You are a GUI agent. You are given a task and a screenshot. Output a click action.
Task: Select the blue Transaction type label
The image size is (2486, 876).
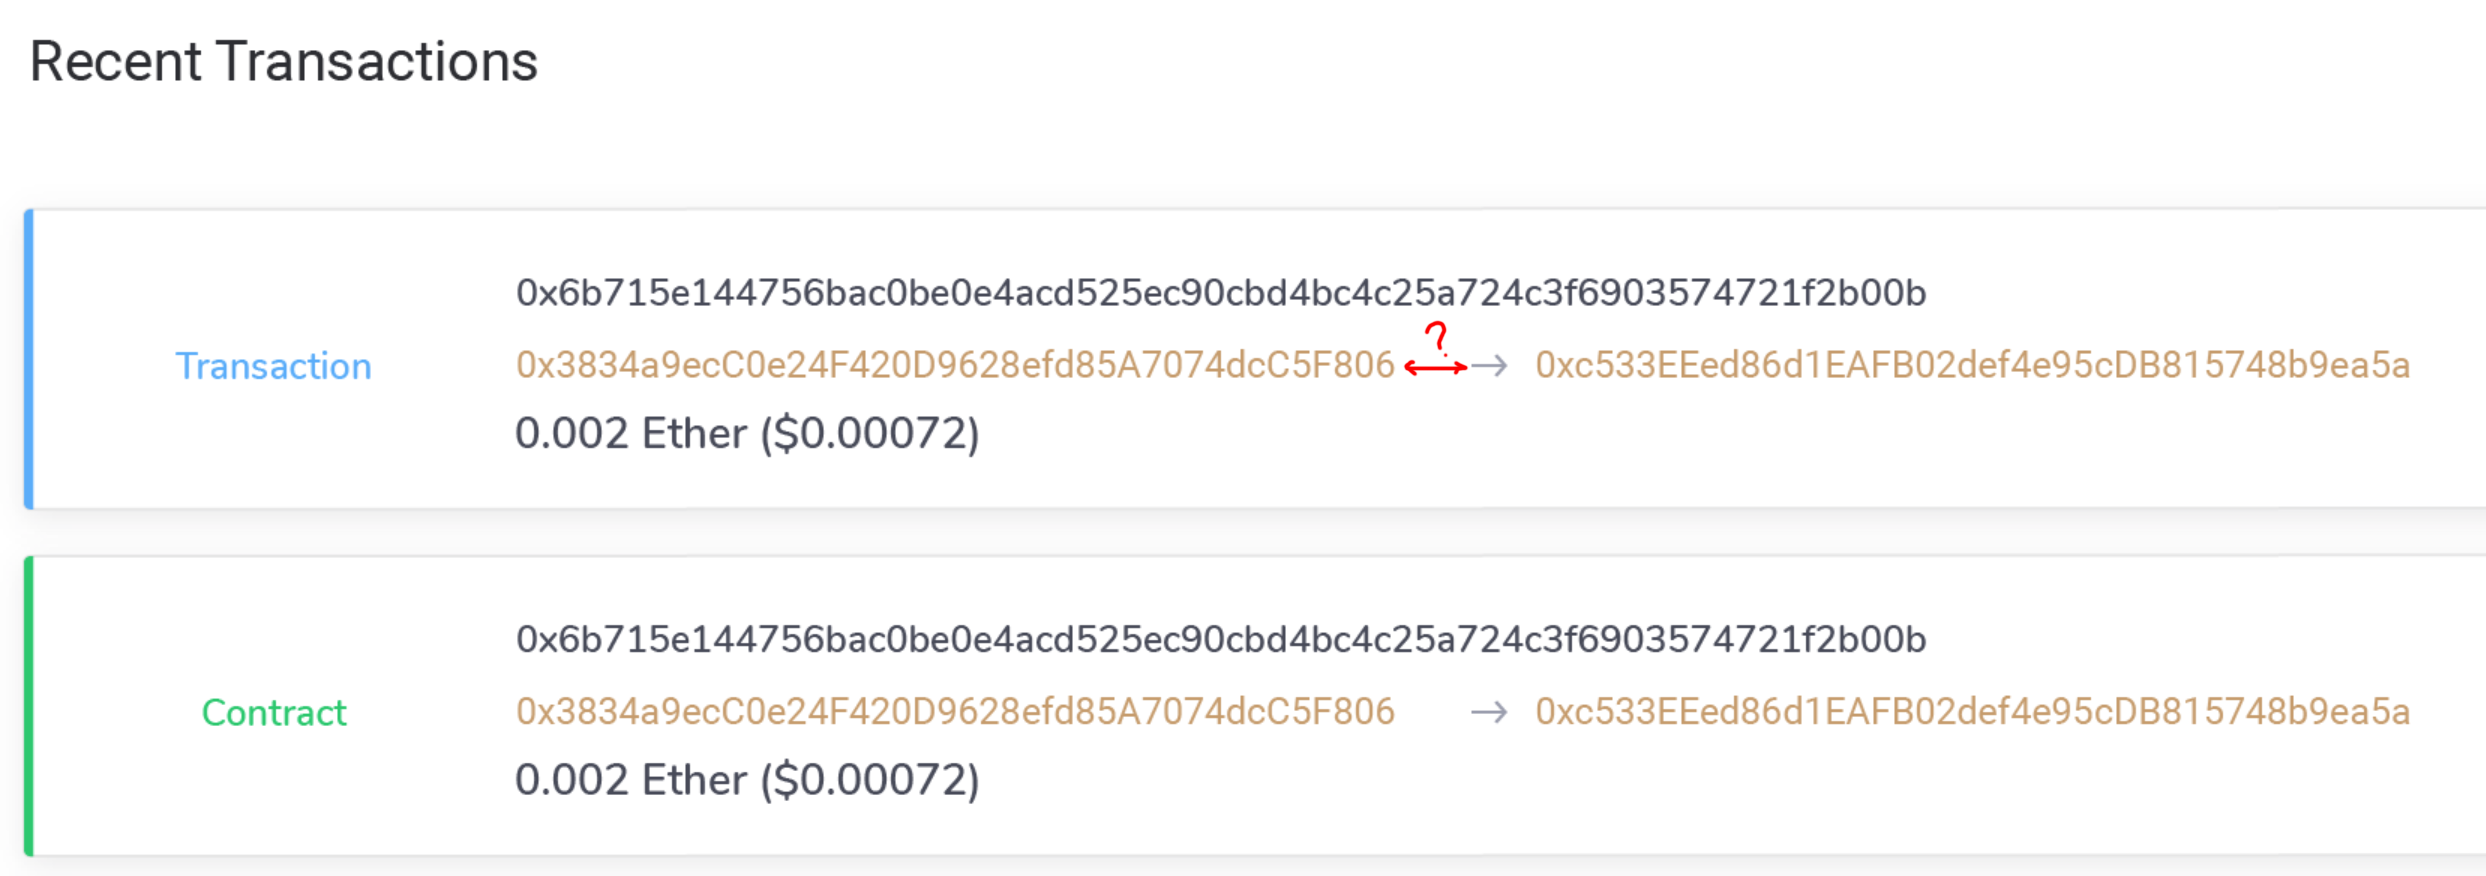pyautogui.click(x=274, y=366)
